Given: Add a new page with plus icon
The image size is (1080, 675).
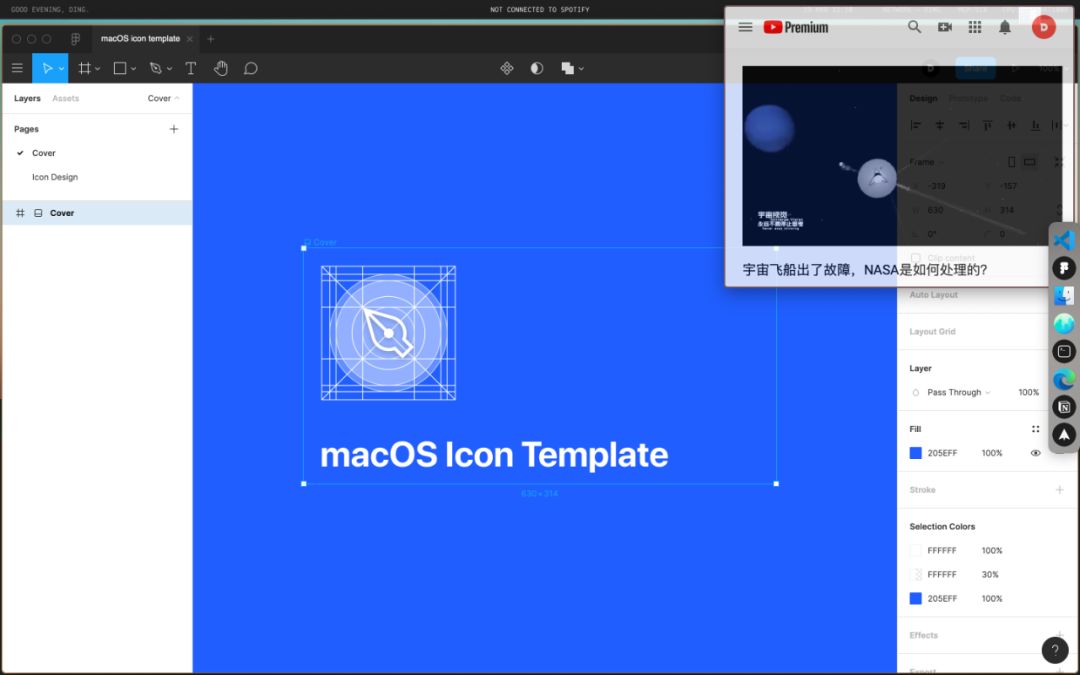Looking at the screenshot, I should click(x=174, y=129).
